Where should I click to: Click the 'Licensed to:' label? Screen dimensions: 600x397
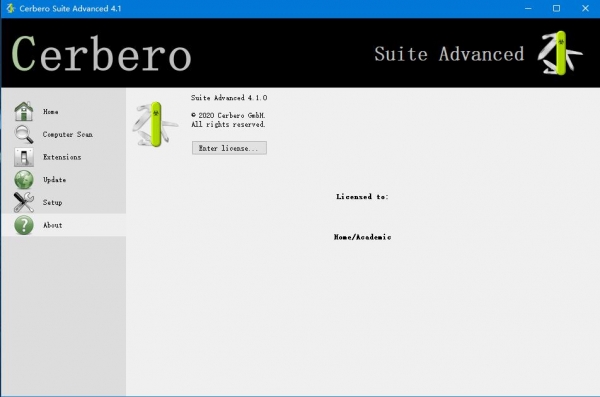(x=362, y=197)
